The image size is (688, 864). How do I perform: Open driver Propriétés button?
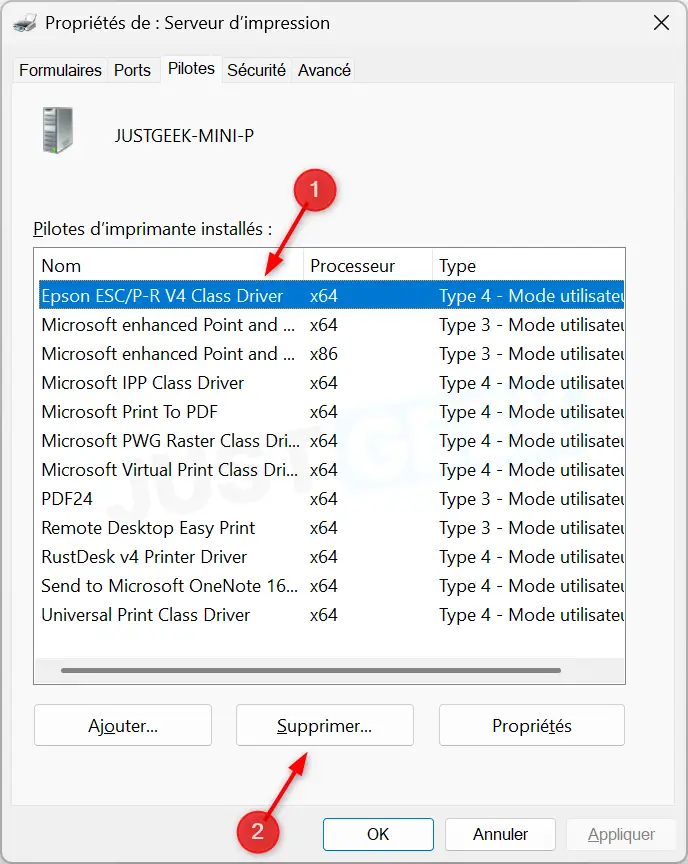[x=532, y=725]
